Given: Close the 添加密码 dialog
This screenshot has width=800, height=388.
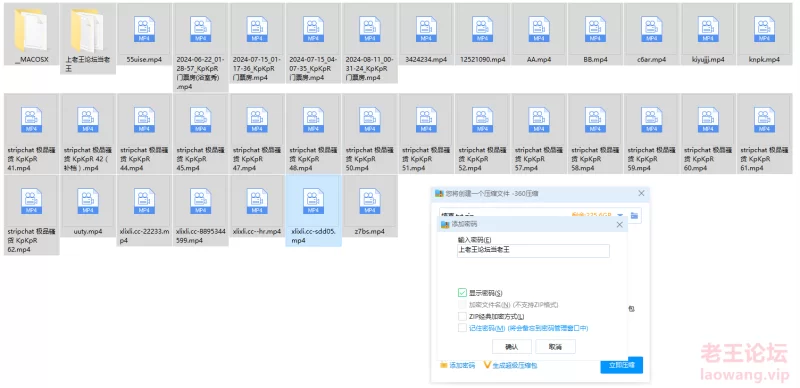Looking at the screenshot, I should (619, 225).
